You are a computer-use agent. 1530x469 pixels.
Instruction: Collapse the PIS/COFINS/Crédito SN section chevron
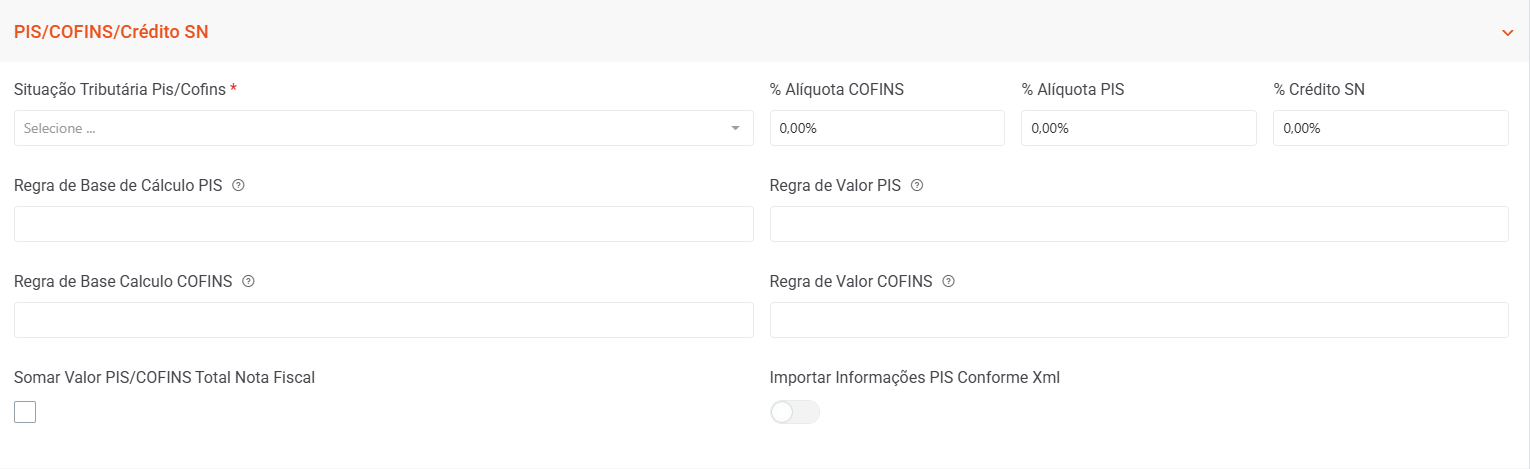(1507, 32)
